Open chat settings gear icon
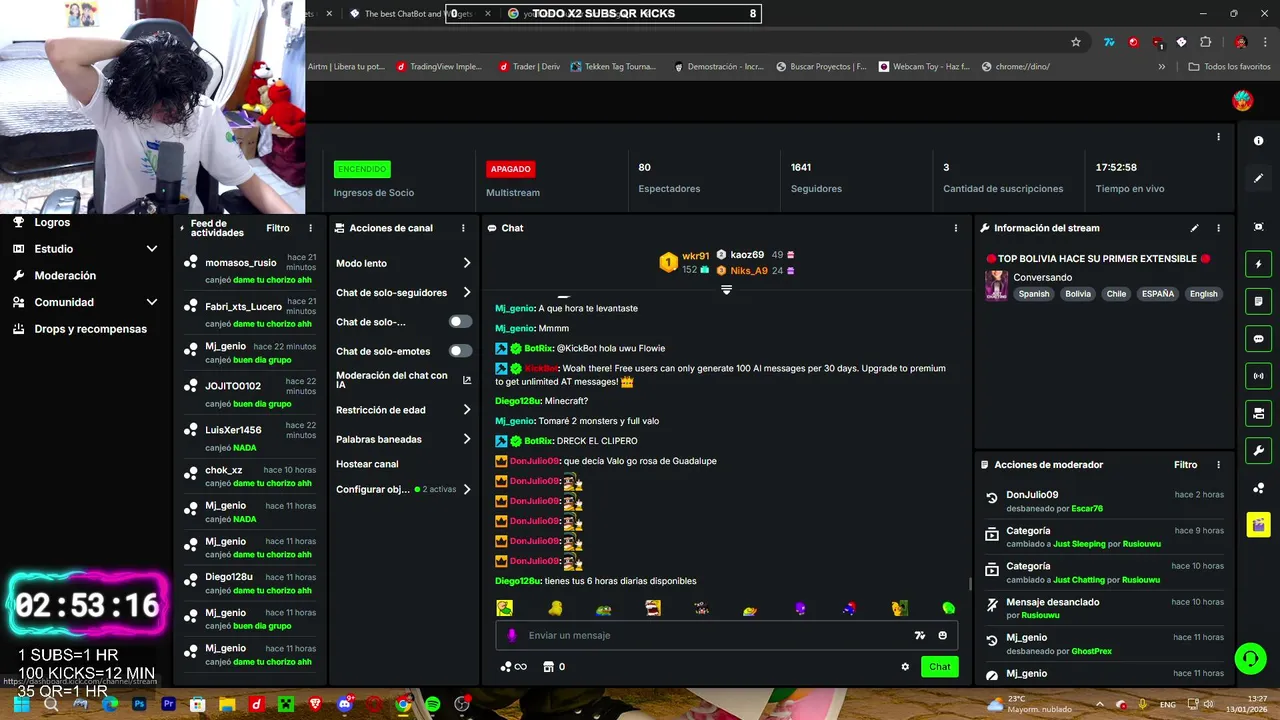 click(905, 667)
